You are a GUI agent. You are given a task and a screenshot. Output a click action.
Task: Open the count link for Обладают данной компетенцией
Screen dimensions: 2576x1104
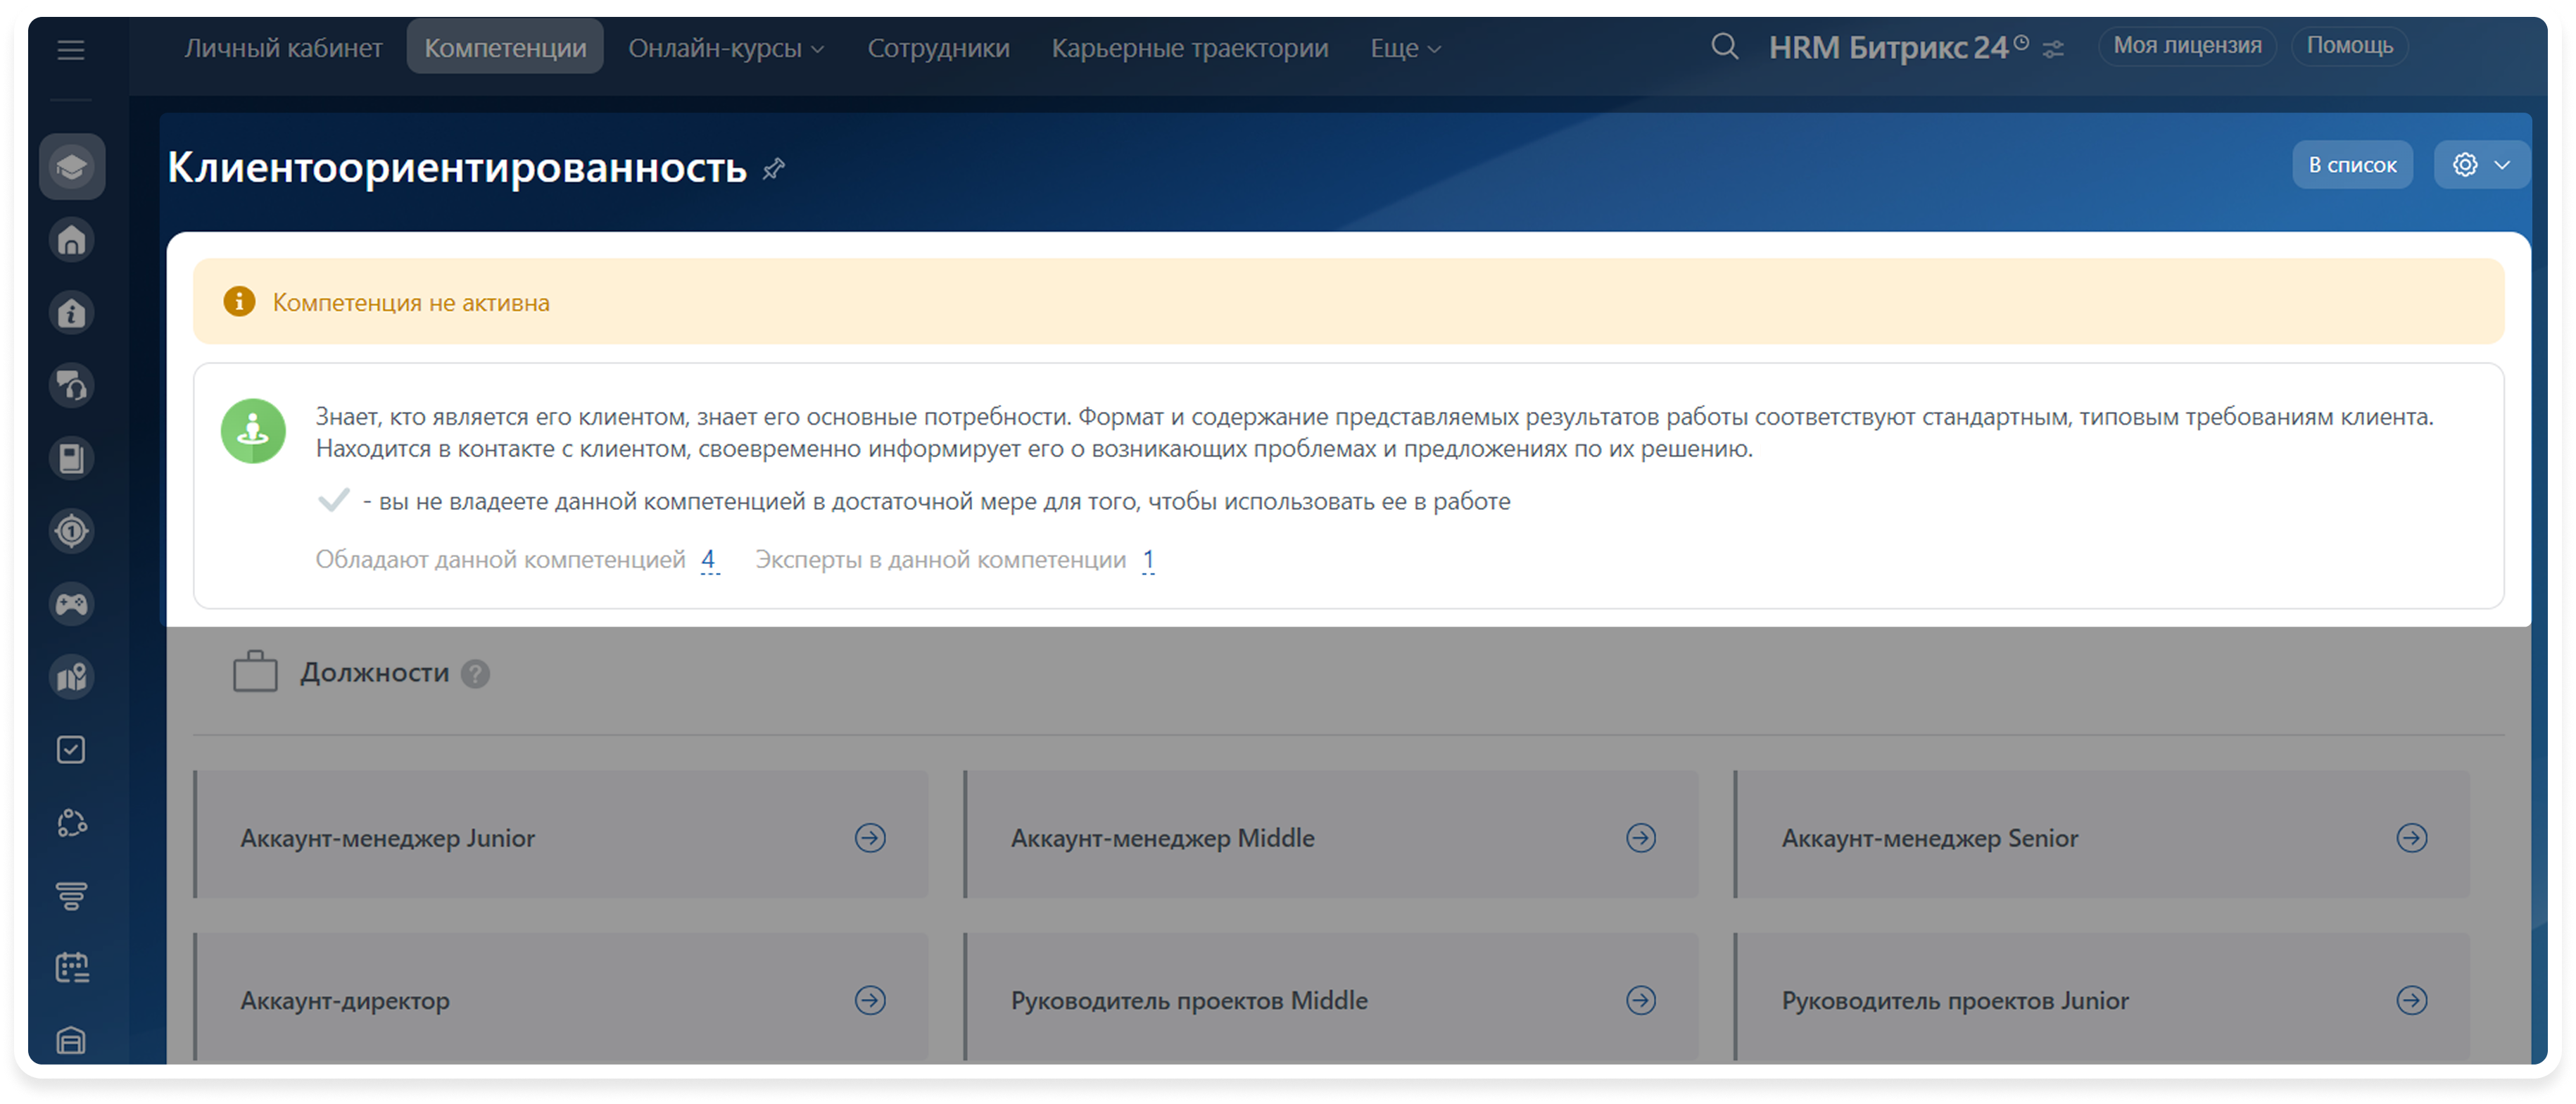(x=708, y=559)
